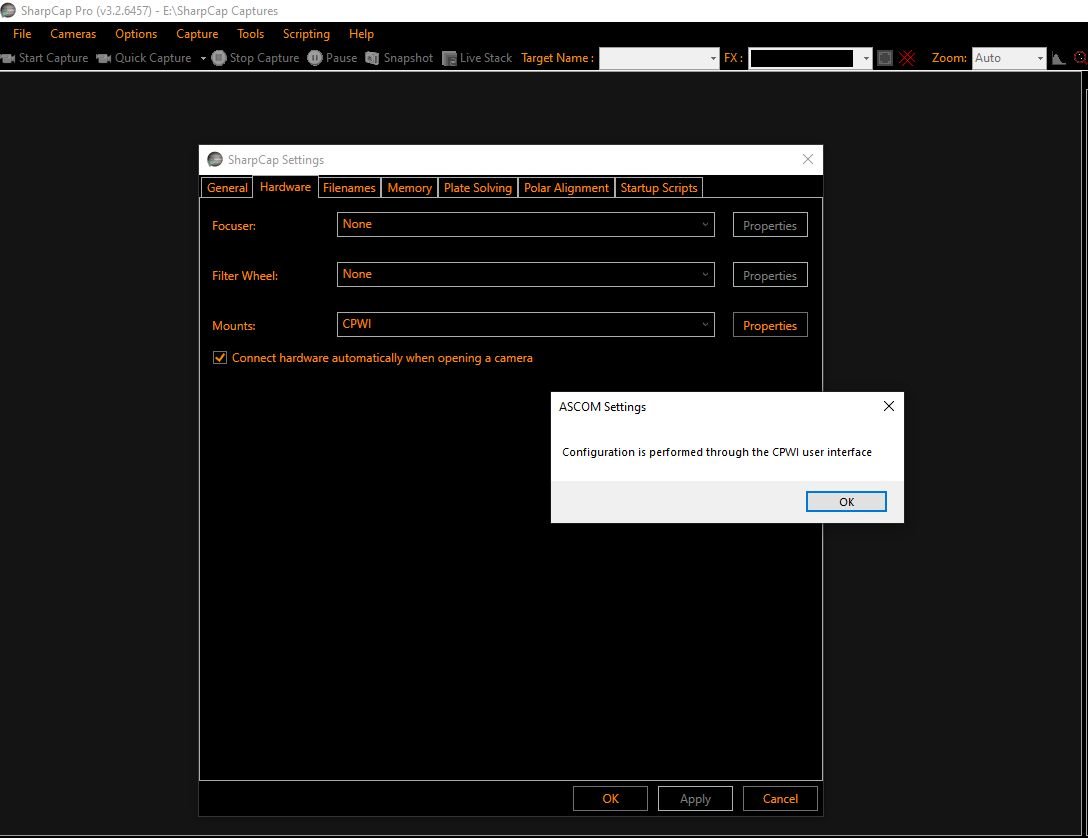Switch to the Filenames tab
Image resolution: width=1088 pixels, height=838 pixels.
click(x=349, y=188)
